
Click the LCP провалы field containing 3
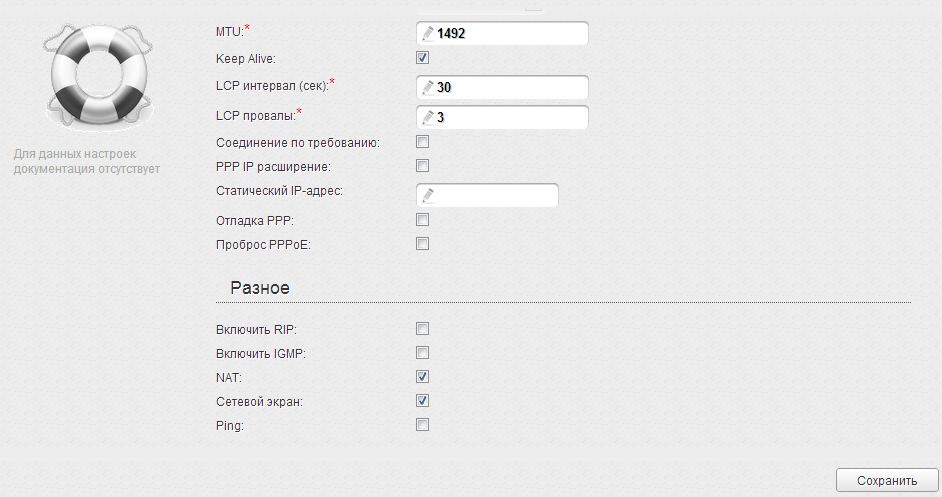tap(502, 117)
